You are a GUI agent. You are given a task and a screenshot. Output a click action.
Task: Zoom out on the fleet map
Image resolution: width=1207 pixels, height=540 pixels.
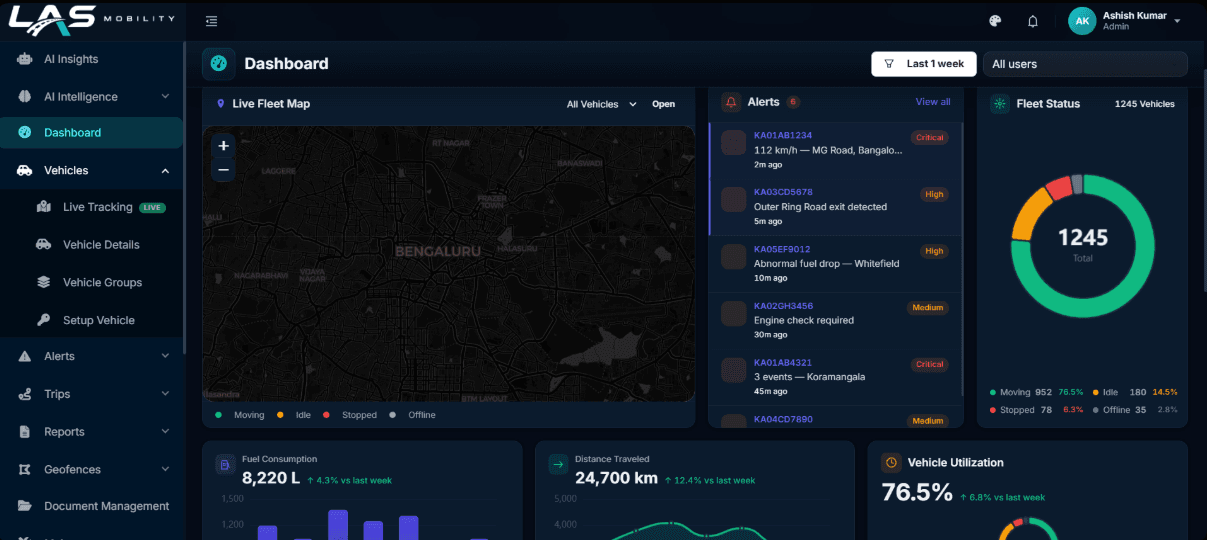tap(223, 170)
